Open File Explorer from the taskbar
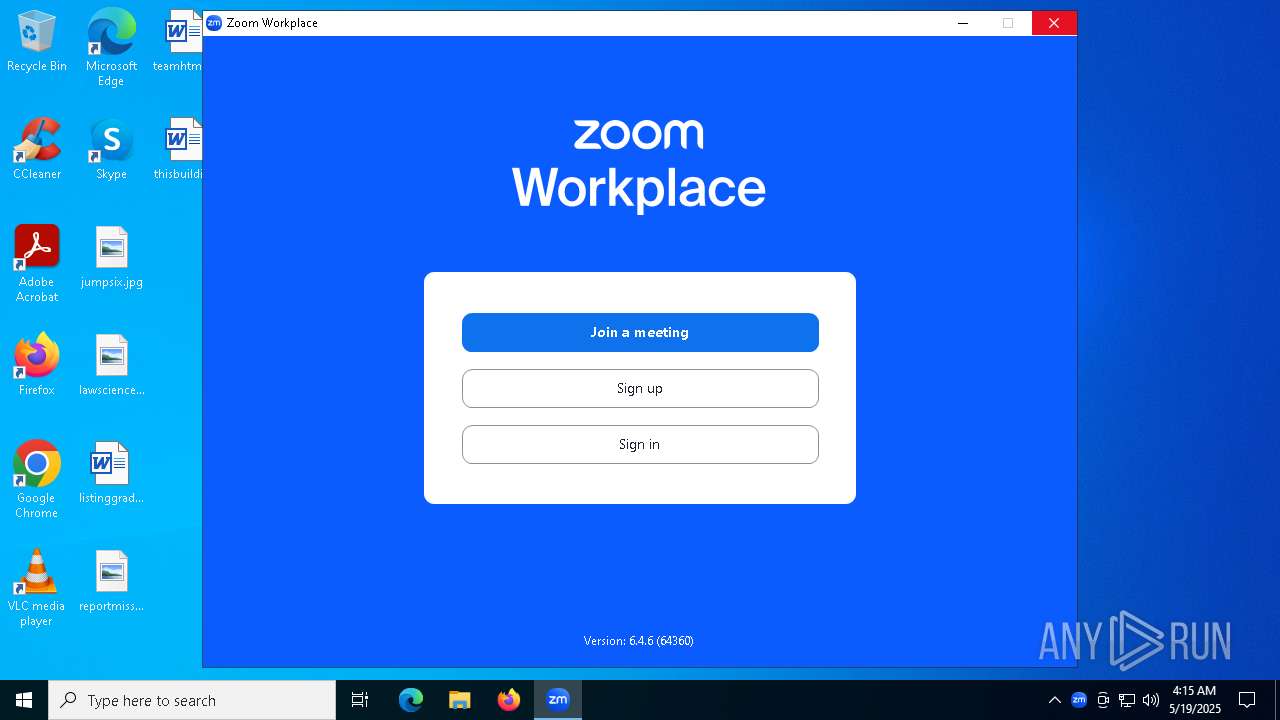Viewport: 1280px width, 720px height. click(460, 700)
